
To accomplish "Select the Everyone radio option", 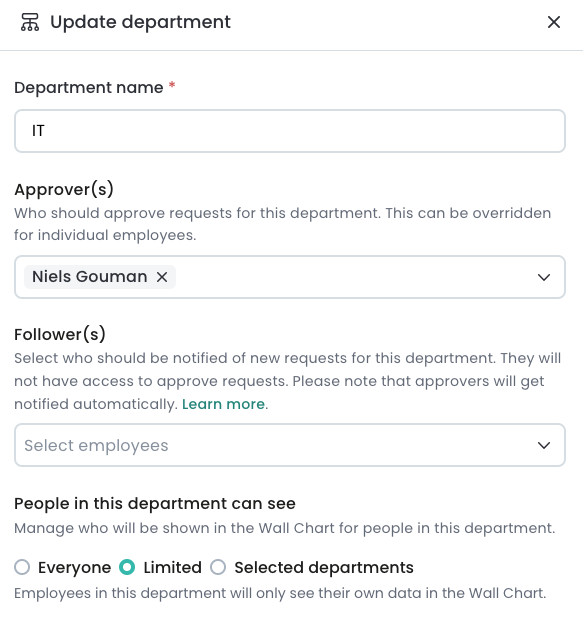I will coord(22,567).
